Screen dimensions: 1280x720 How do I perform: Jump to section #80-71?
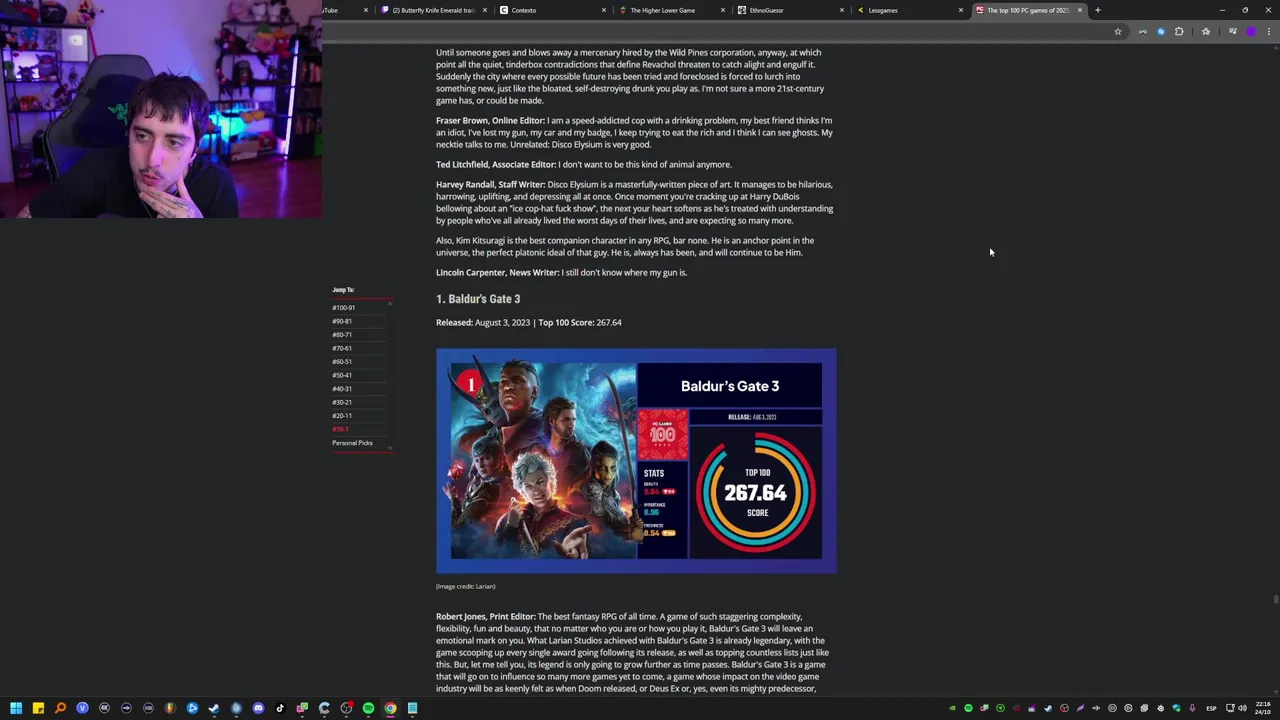tap(342, 335)
